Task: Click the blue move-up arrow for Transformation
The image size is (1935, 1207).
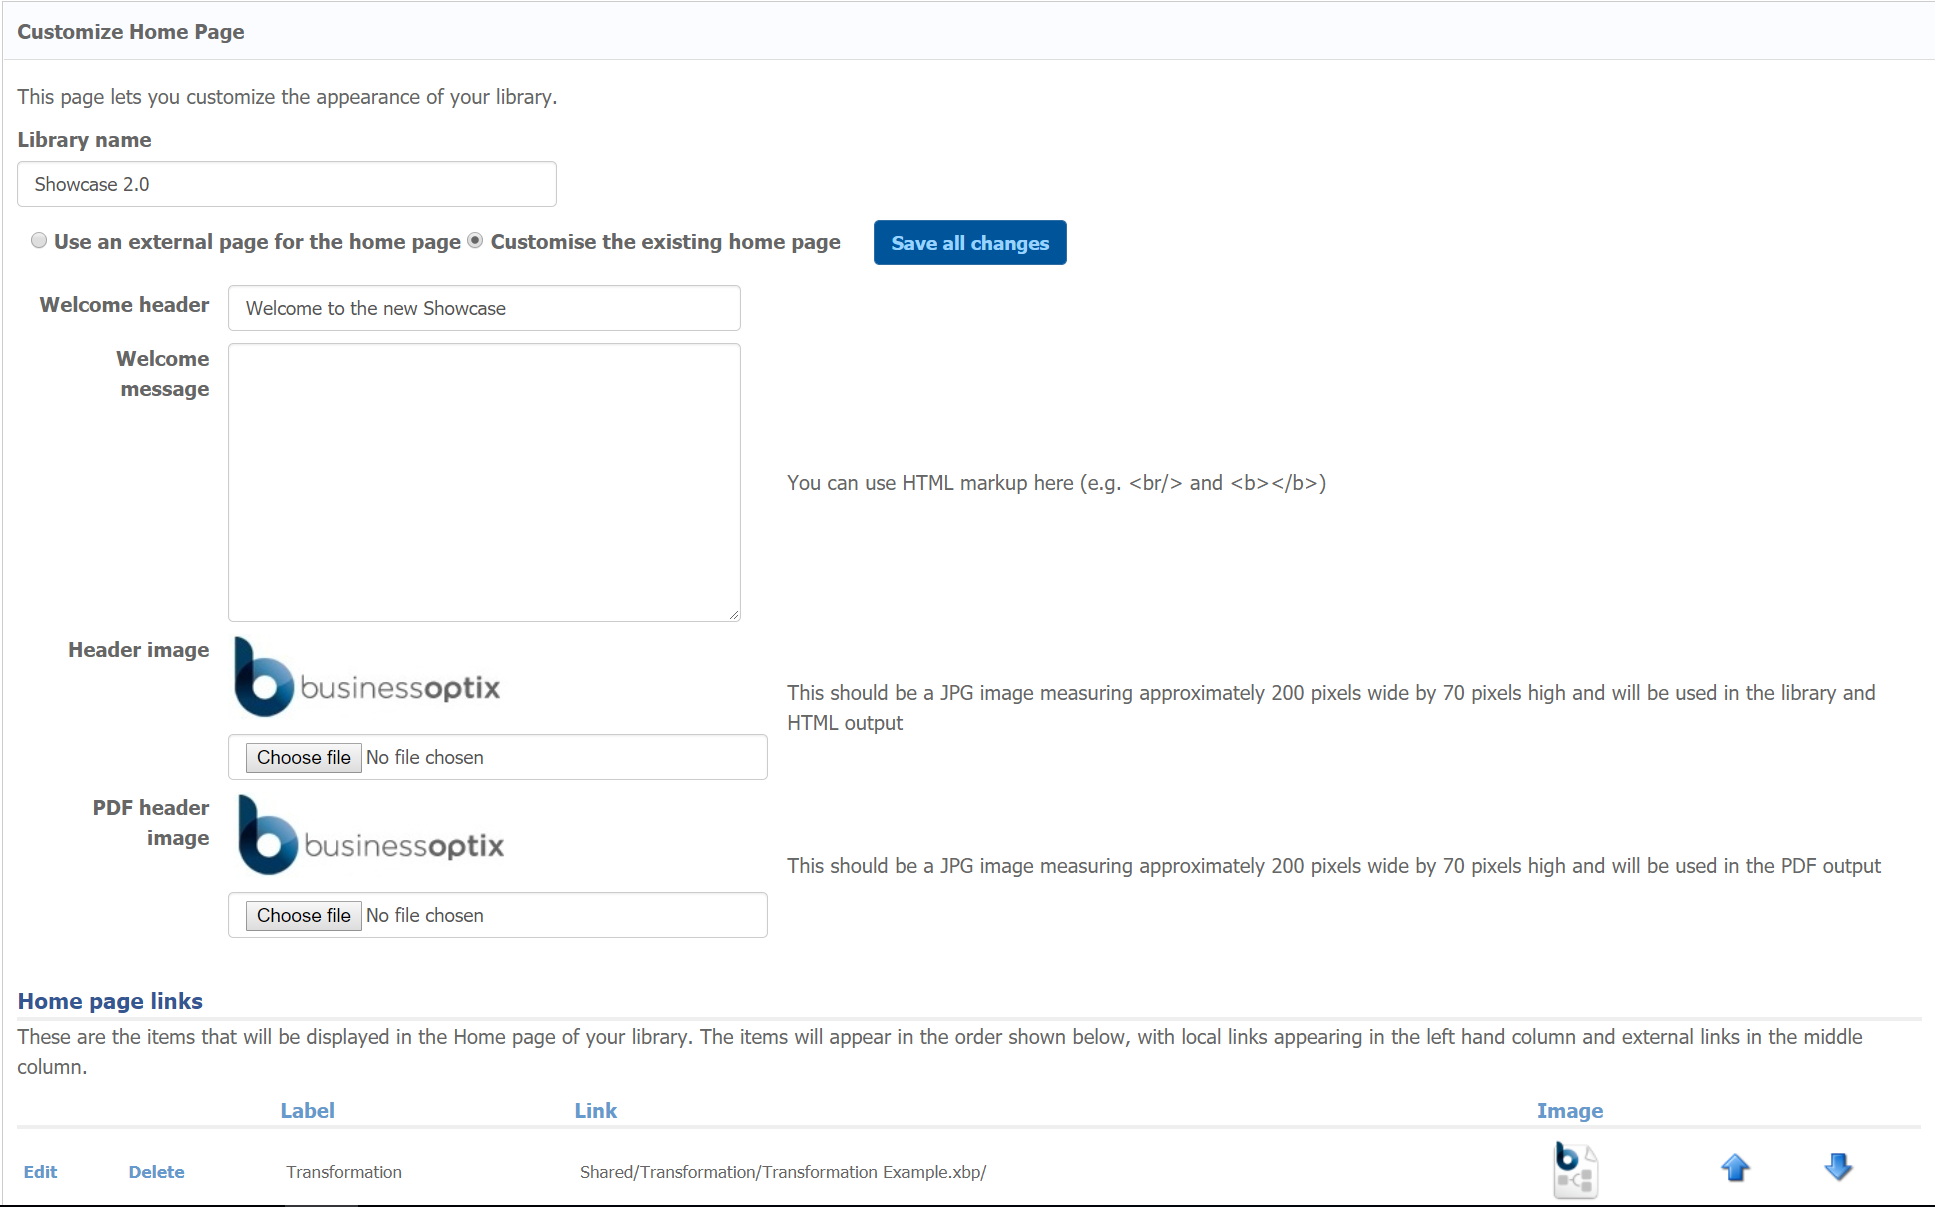Action: click(1735, 1167)
